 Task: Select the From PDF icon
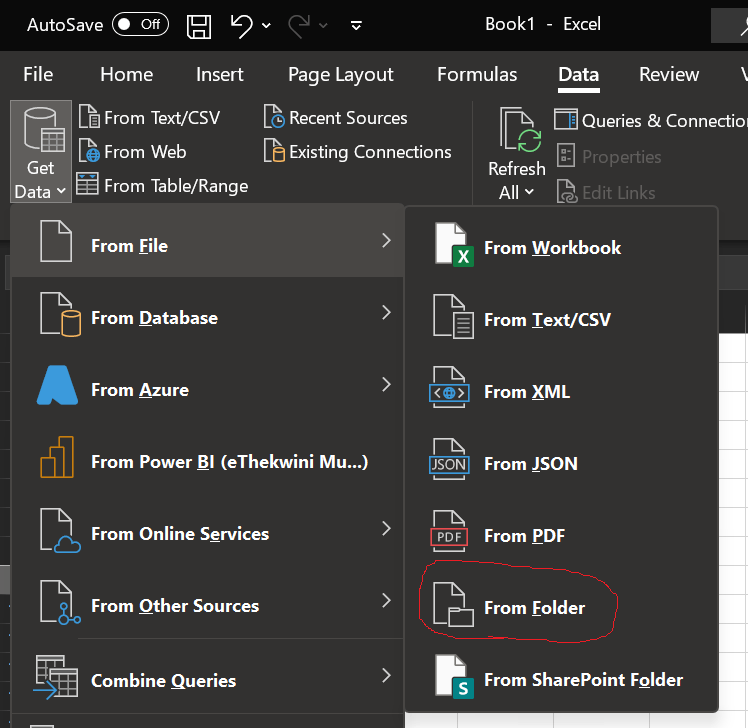pyautogui.click(x=449, y=536)
